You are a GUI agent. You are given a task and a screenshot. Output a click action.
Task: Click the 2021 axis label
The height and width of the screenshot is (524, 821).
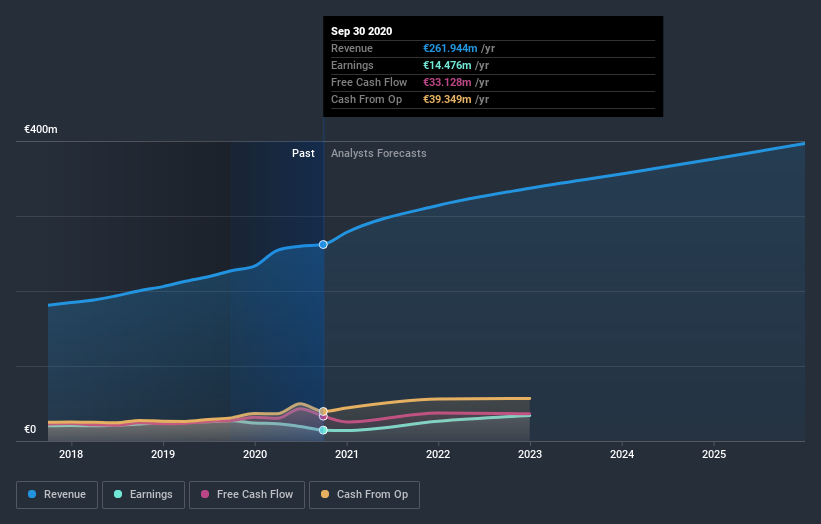[347, 454]
